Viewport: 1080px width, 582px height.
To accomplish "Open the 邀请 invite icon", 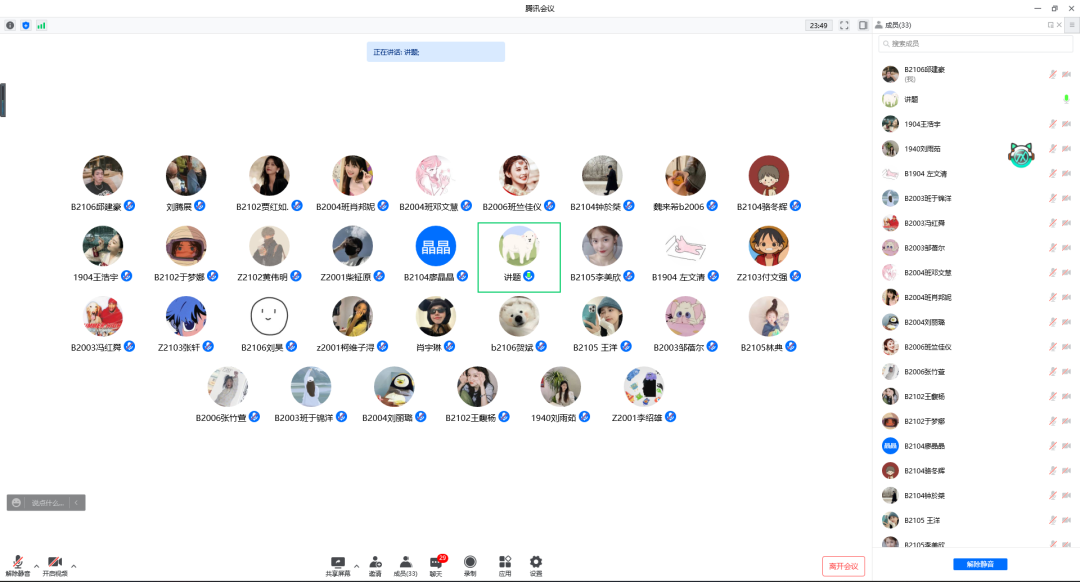I will [x=375, y=565].
